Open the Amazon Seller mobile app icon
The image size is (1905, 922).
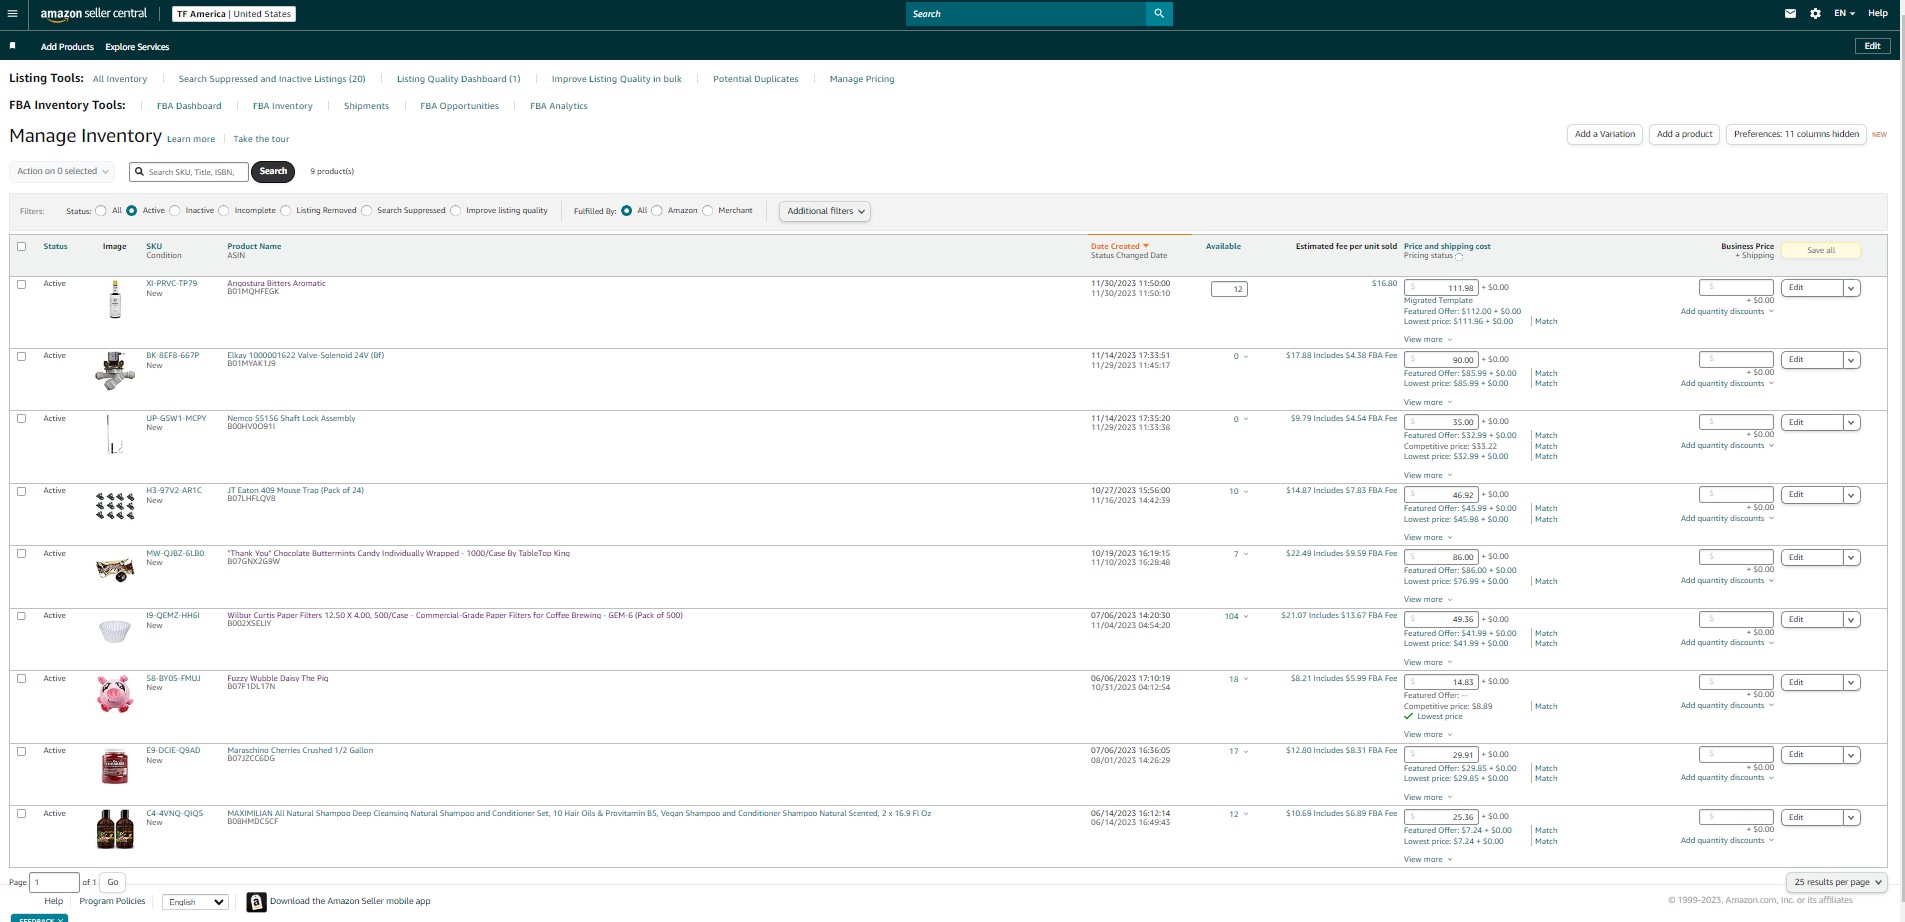coord(257,902)
